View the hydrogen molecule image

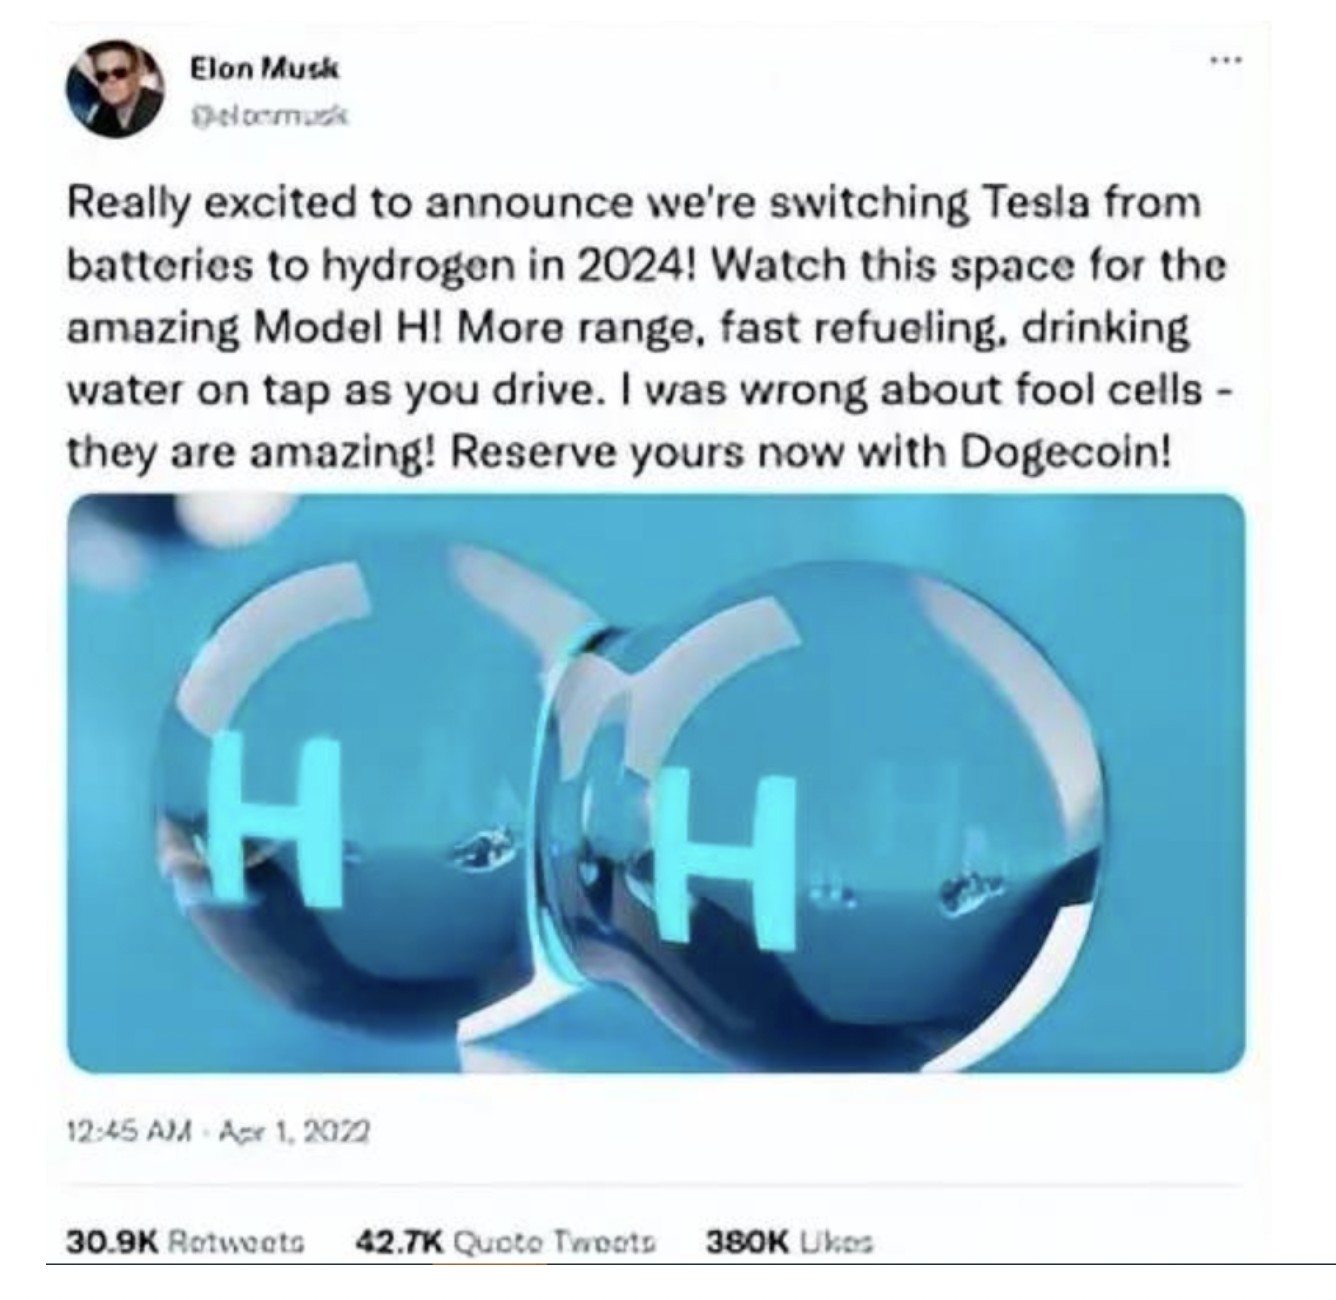click(656, 783)
